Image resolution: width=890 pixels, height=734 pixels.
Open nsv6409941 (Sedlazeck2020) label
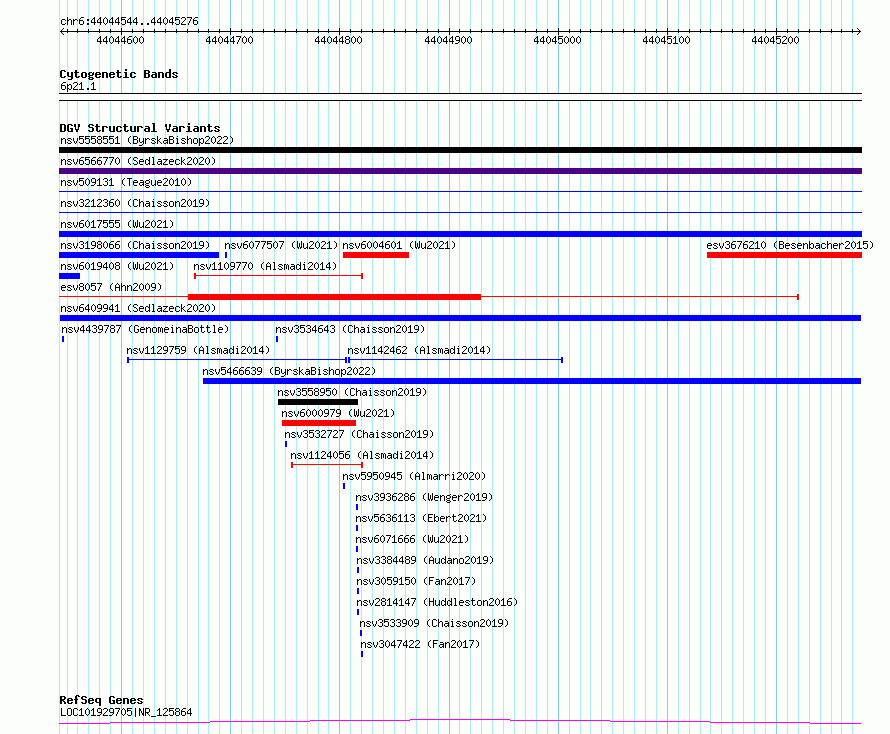(x=138, y=308)
